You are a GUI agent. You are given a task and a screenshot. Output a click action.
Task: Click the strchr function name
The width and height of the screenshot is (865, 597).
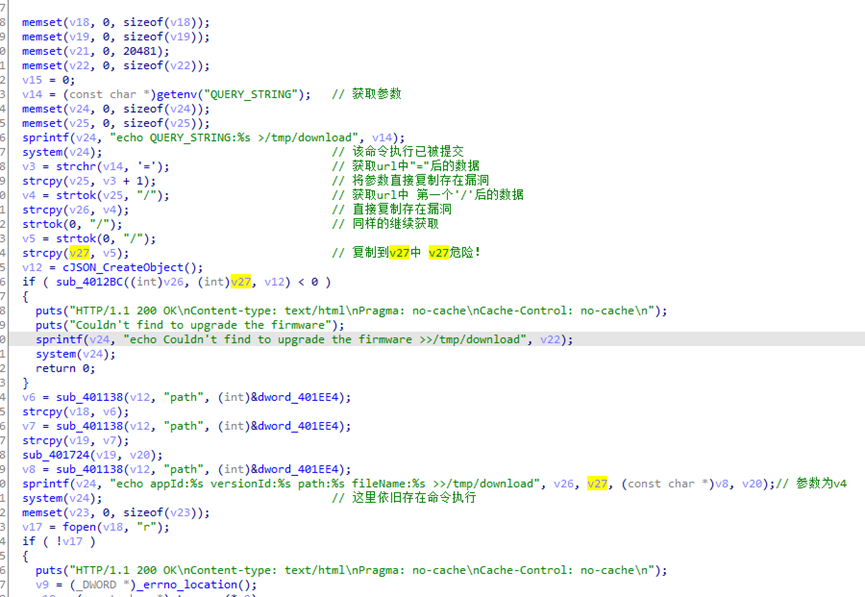[x=76, y=167]
